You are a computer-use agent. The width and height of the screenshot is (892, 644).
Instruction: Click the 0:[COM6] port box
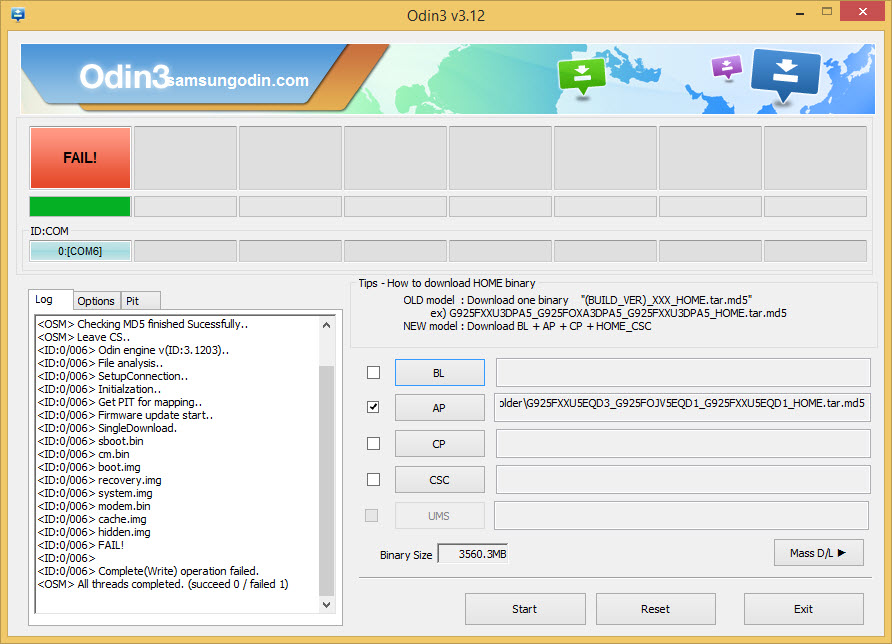(x=80, y=251)
